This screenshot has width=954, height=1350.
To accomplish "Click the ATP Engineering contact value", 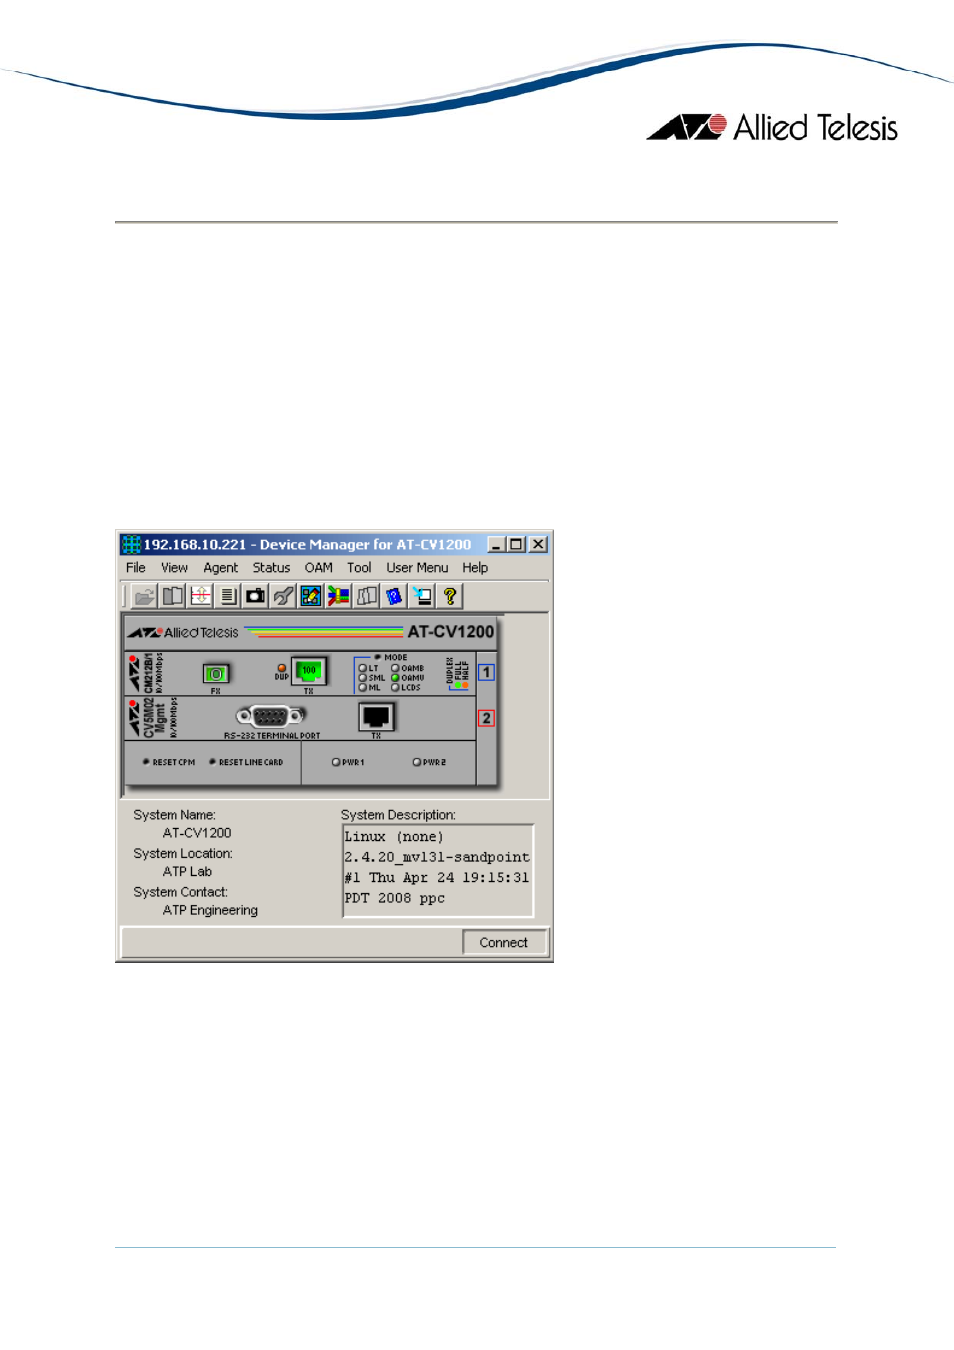I will coord(210,911).
